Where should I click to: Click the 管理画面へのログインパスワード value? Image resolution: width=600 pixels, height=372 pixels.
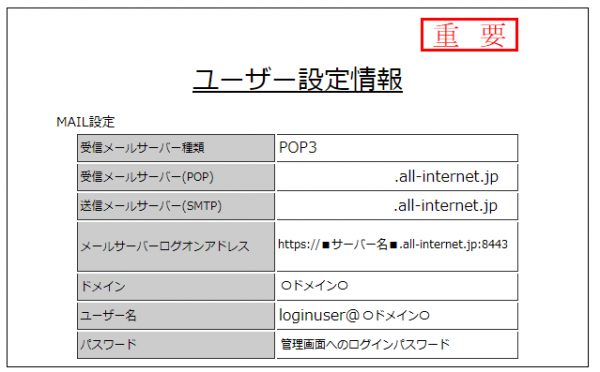[x=365, y=344]
